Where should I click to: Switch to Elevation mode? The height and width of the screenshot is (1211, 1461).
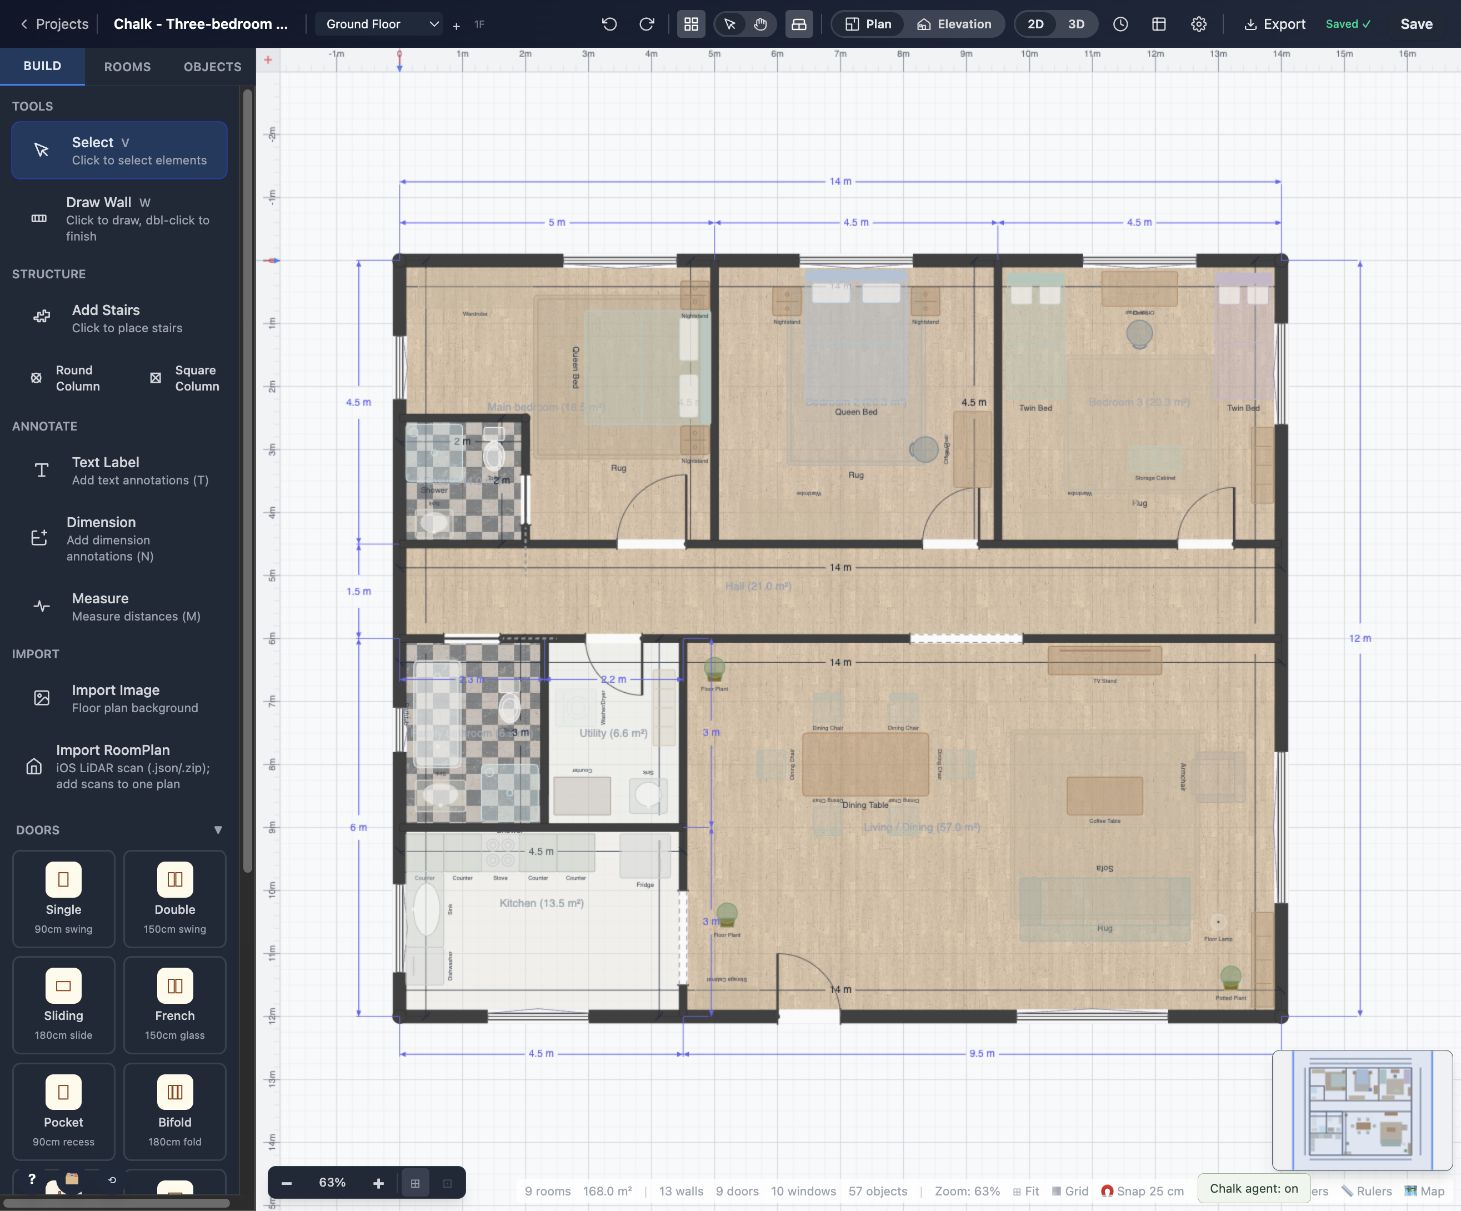click(x=954, y=24)
